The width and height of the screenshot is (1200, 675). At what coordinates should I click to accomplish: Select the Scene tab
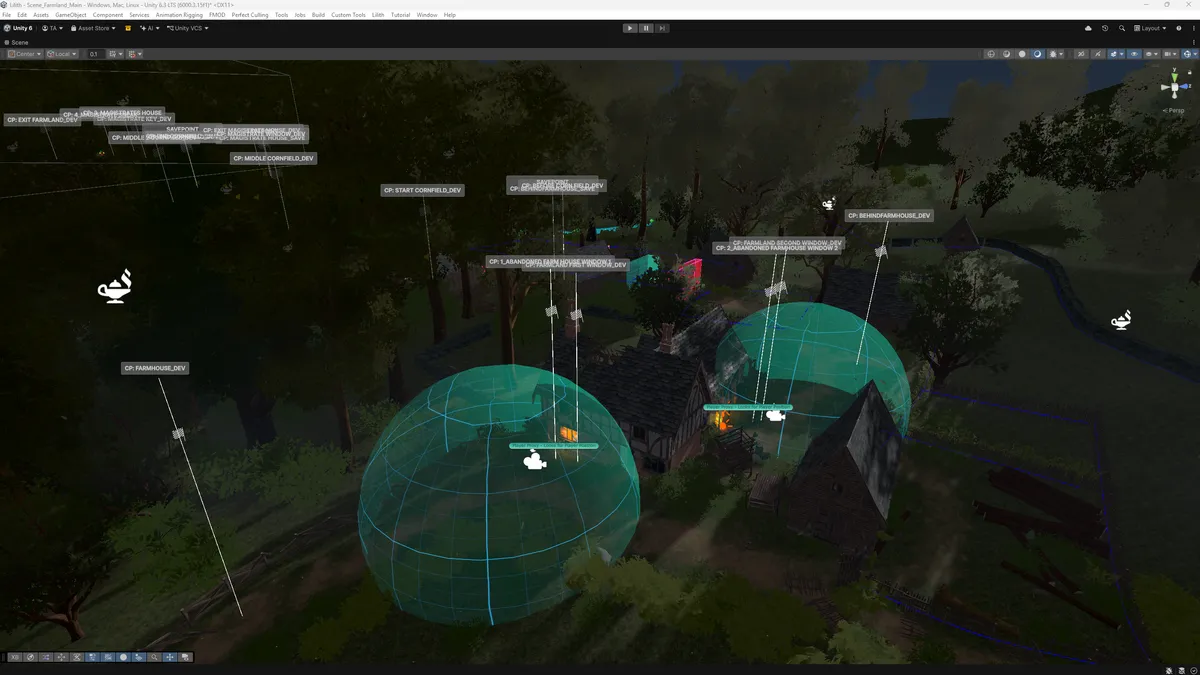tap(17, 42)
